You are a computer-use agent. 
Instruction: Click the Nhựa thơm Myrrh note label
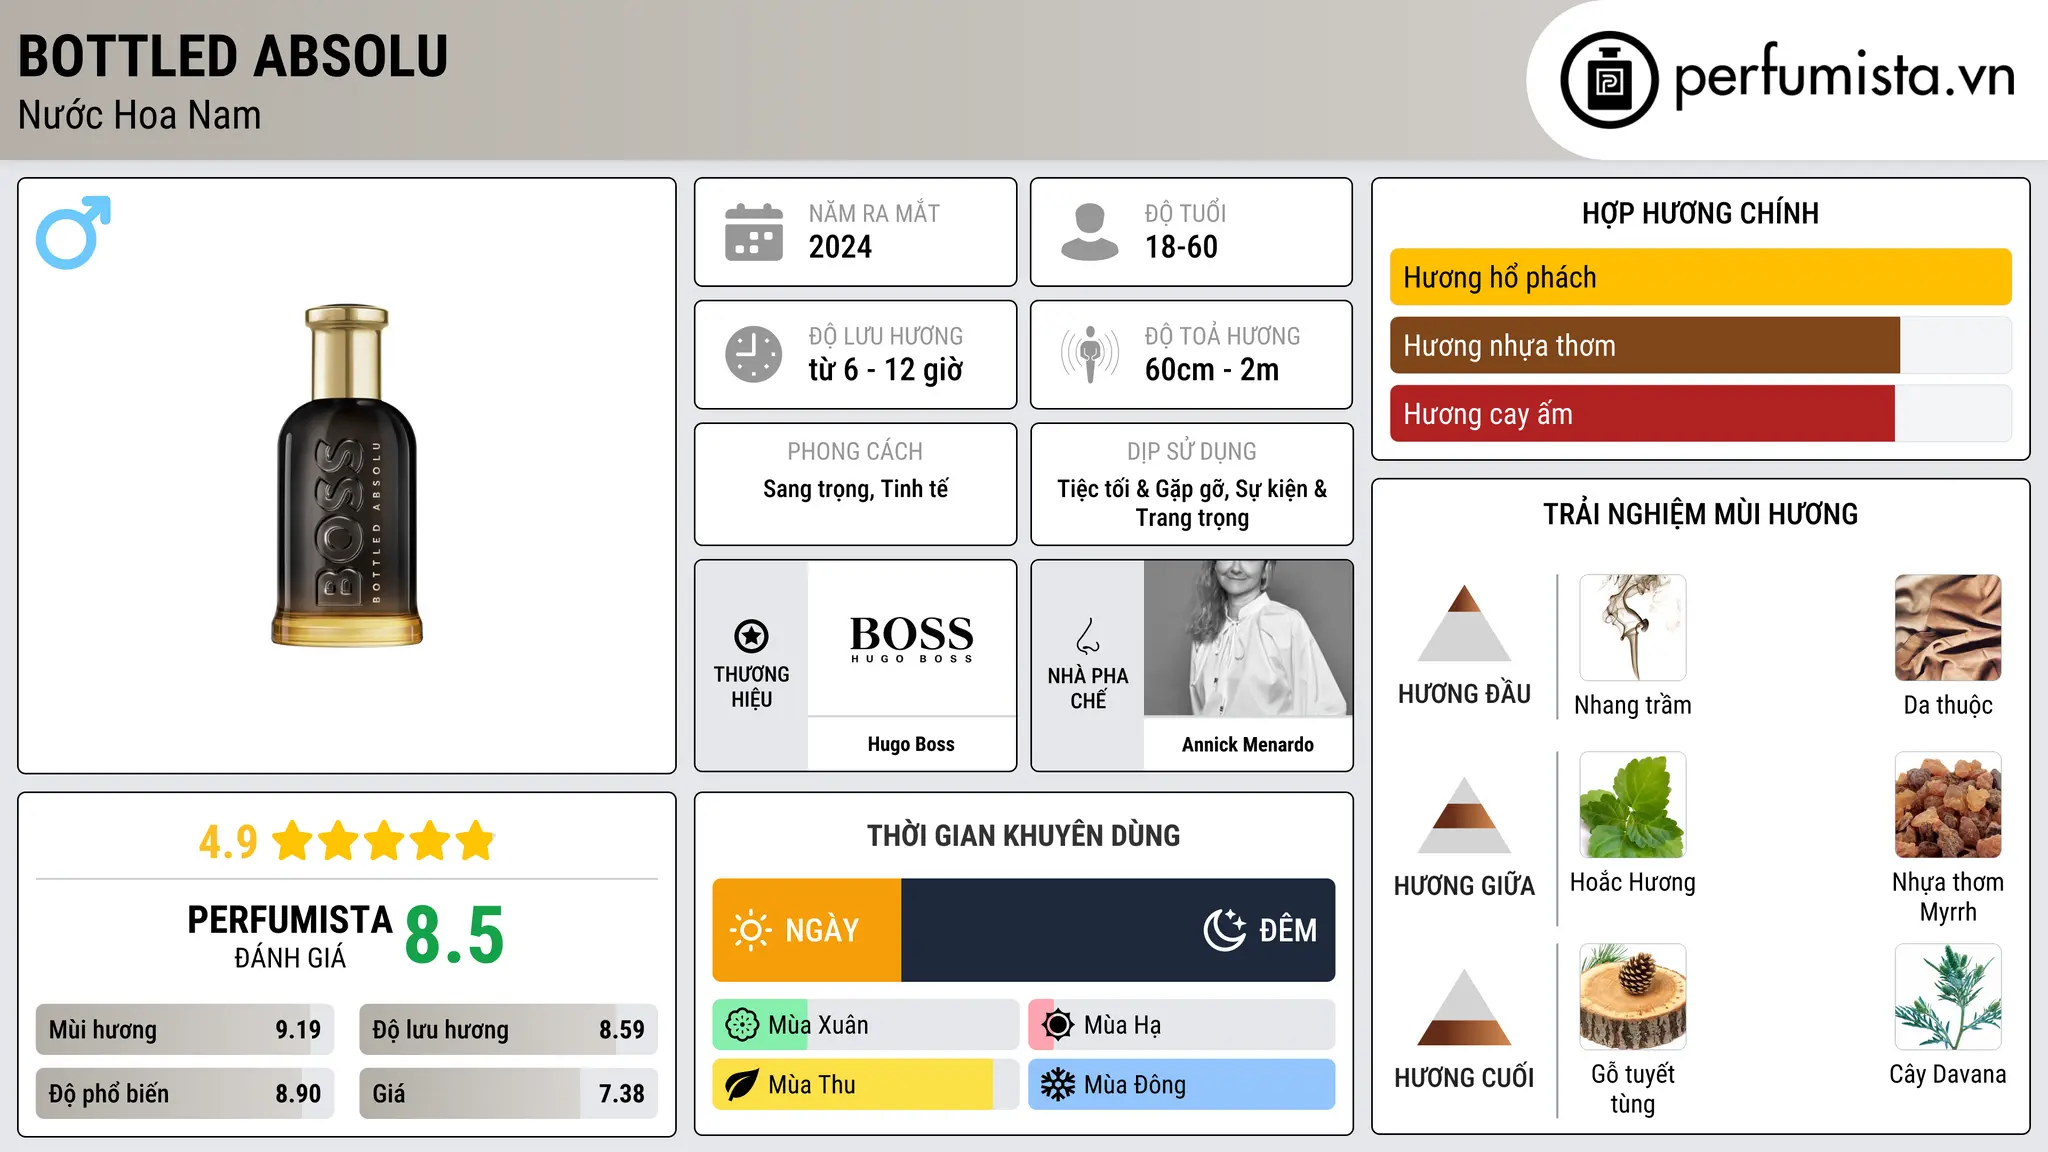point(1948,897)
